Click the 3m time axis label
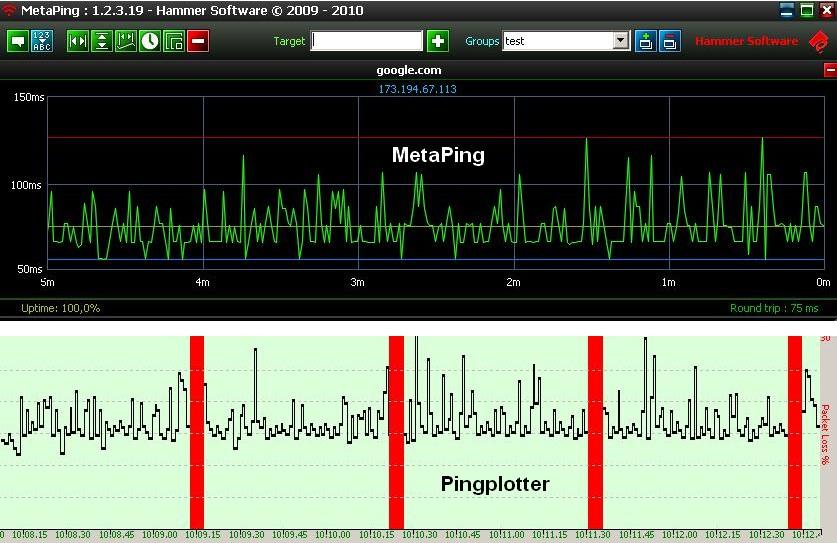 (x=358, y=282)
